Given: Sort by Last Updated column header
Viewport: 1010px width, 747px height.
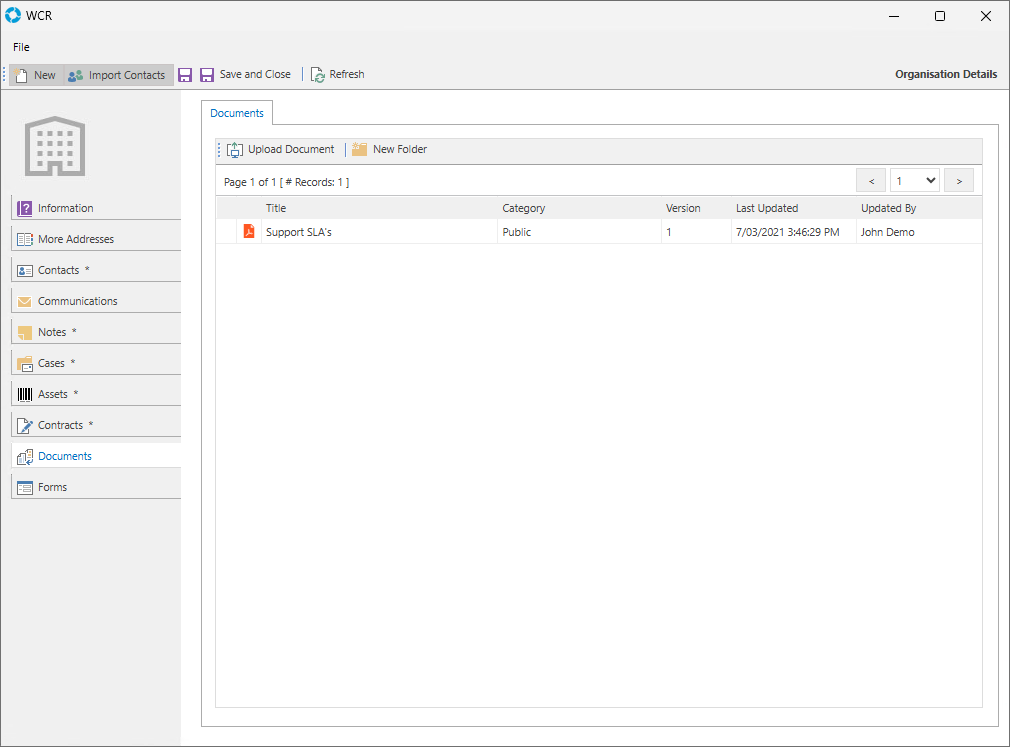Looking at the screenshot, I should click(767, 208).
